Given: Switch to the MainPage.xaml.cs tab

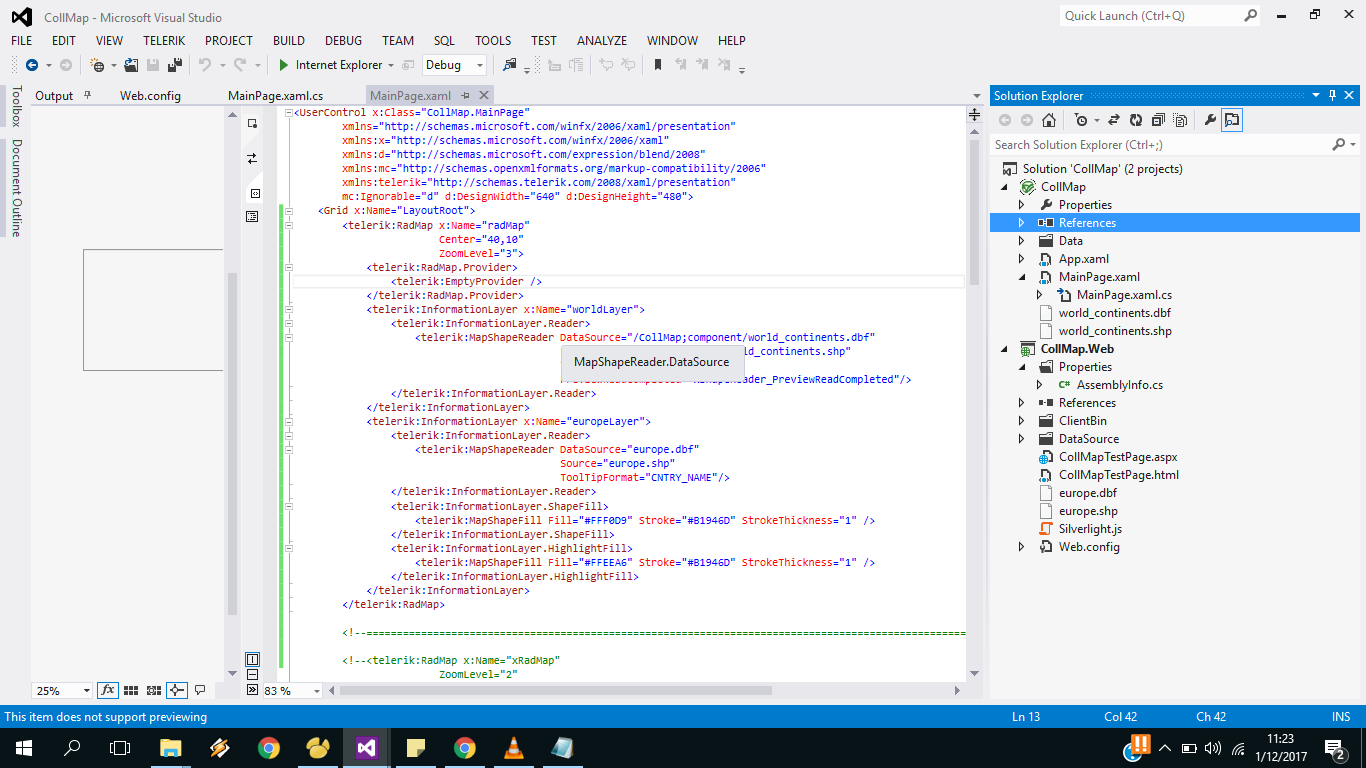Looking at the screenshot, I should pos(275,96).
